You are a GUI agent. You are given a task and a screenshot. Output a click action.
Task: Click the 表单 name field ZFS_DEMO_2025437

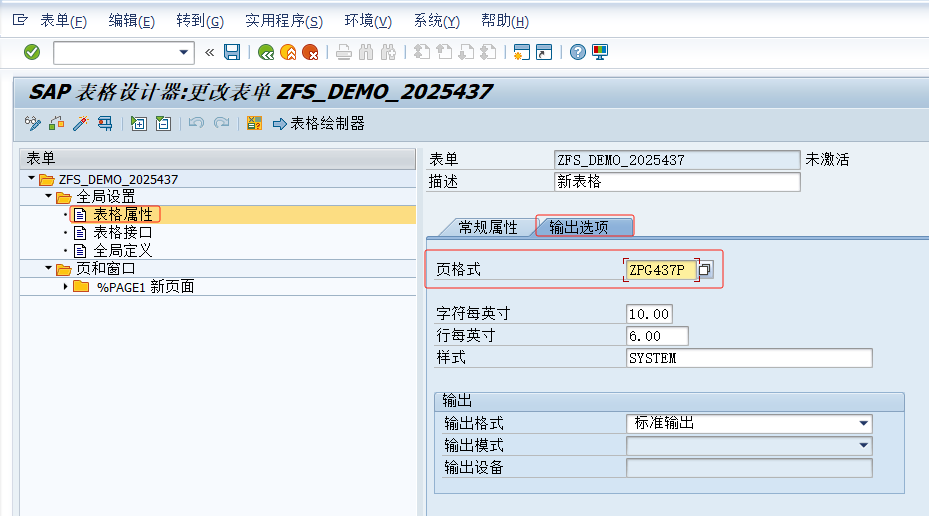point(677,160)
